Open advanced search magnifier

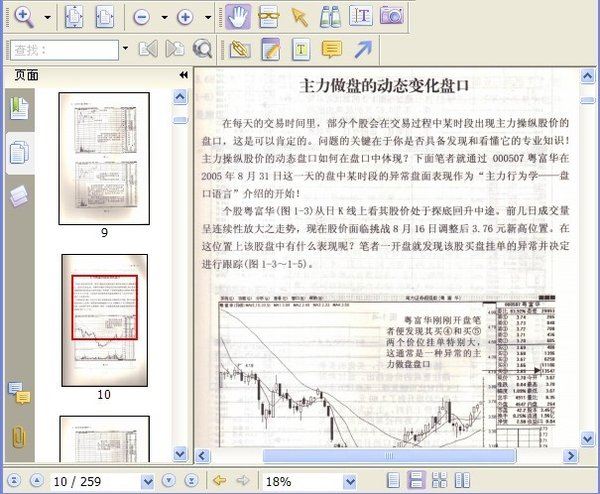pyautogui.click(x=202, y=49)
